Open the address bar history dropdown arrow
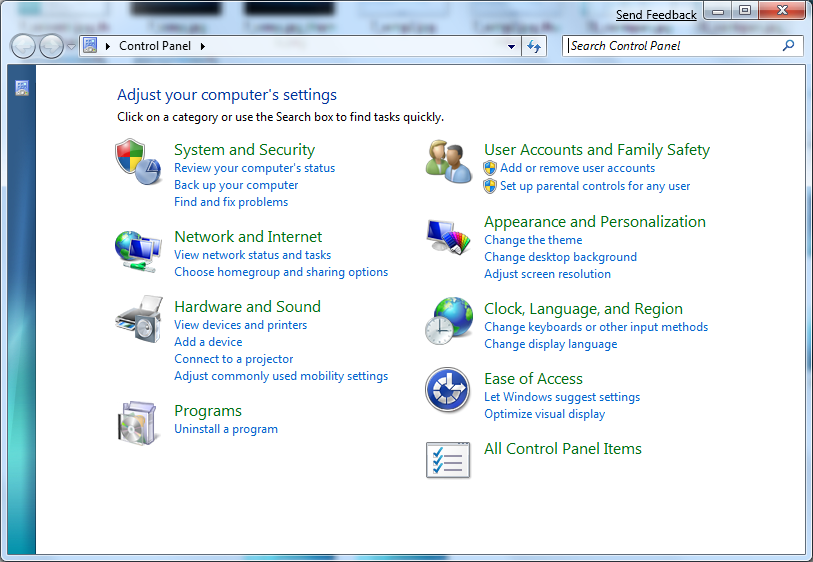 [511, 46]
